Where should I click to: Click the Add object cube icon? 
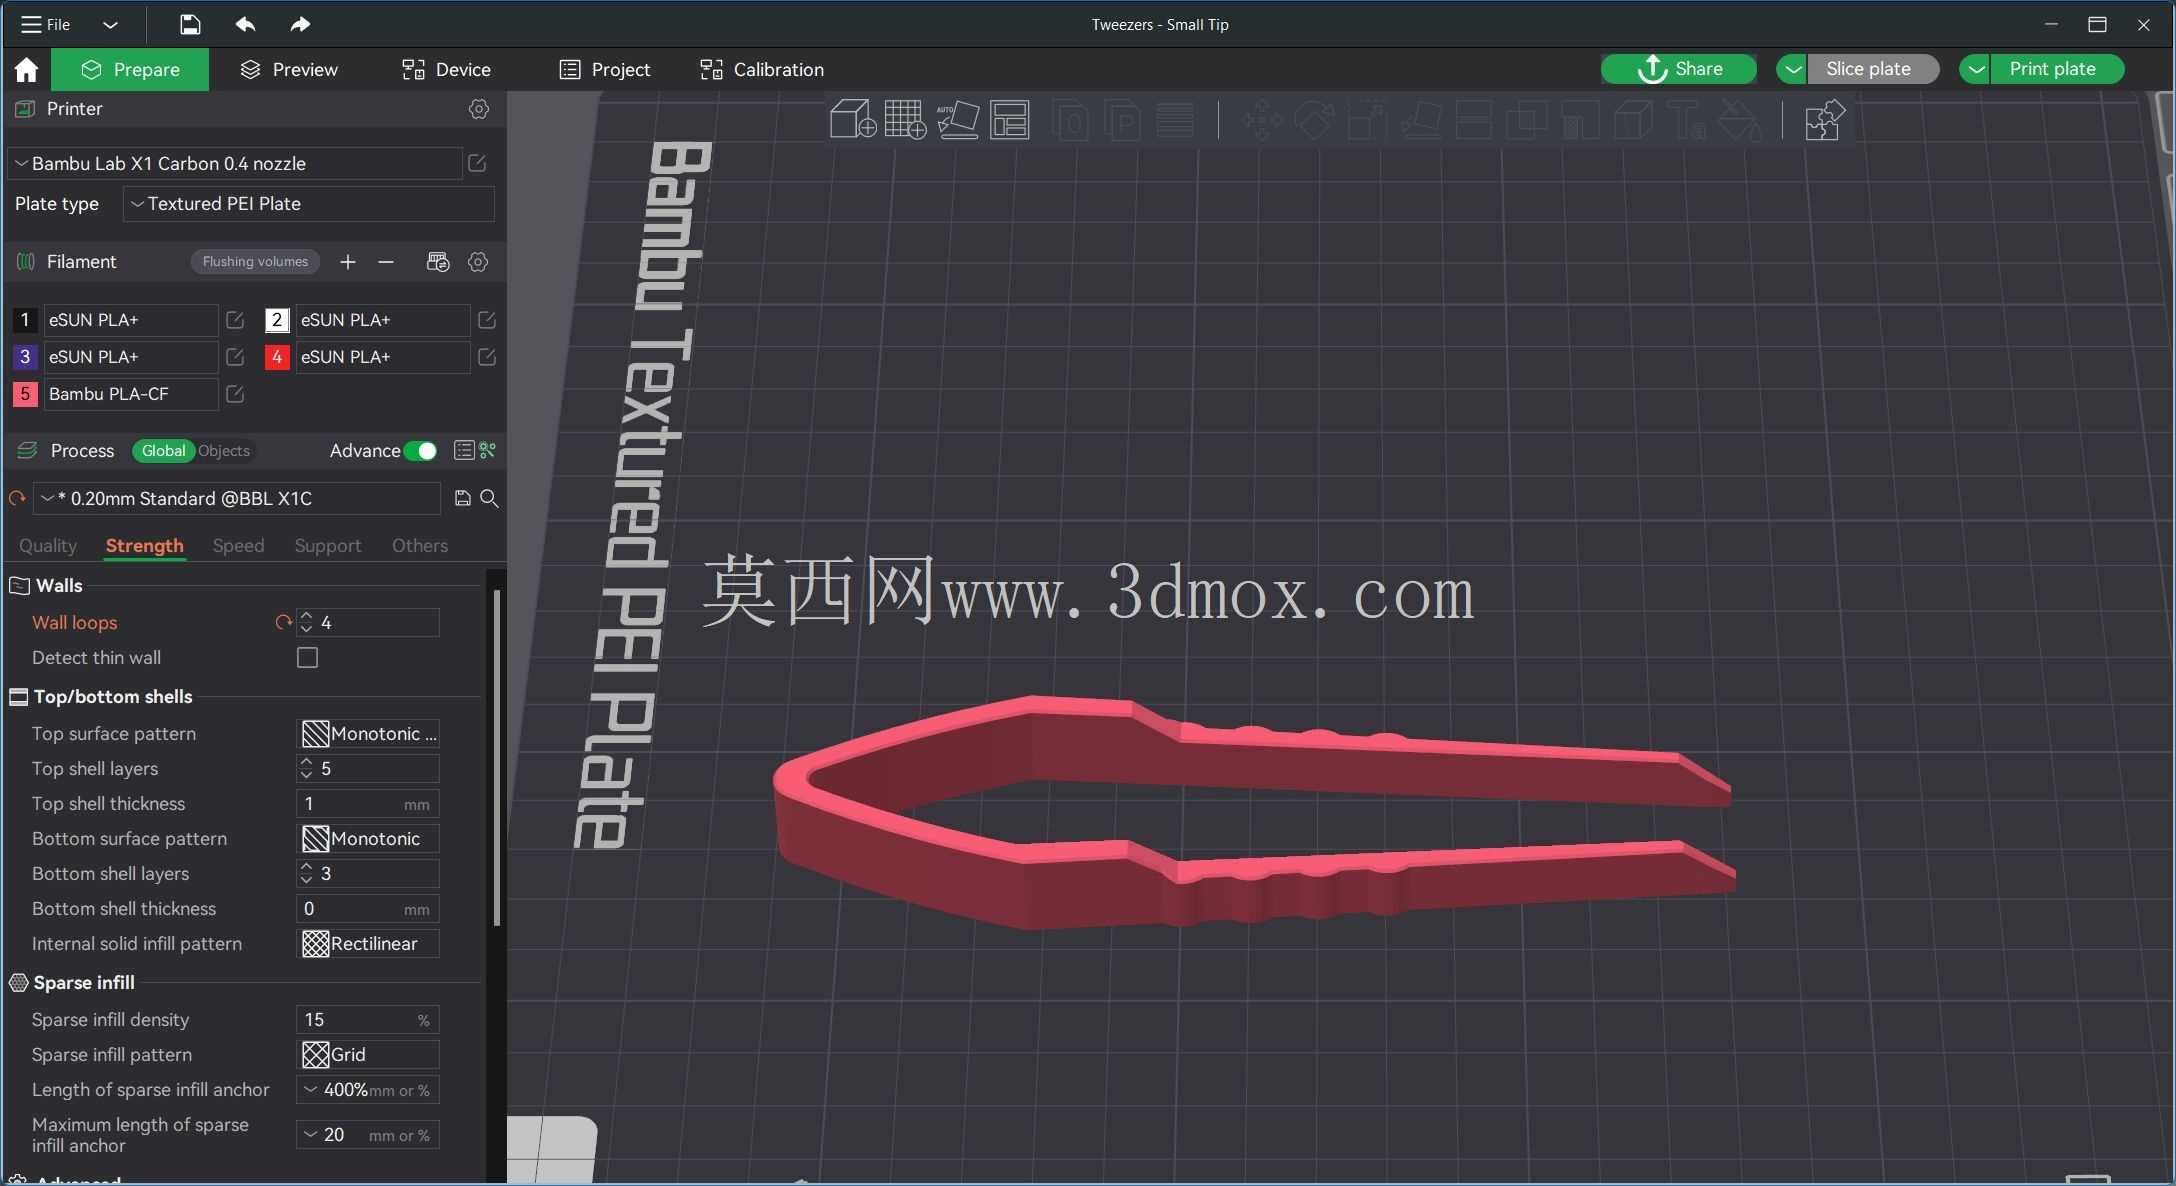point(853,120)
